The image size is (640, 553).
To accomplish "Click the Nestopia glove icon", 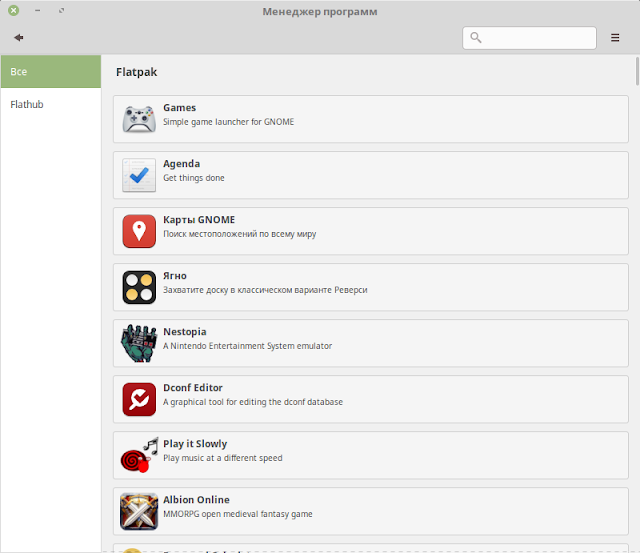I will pos(139,343).
